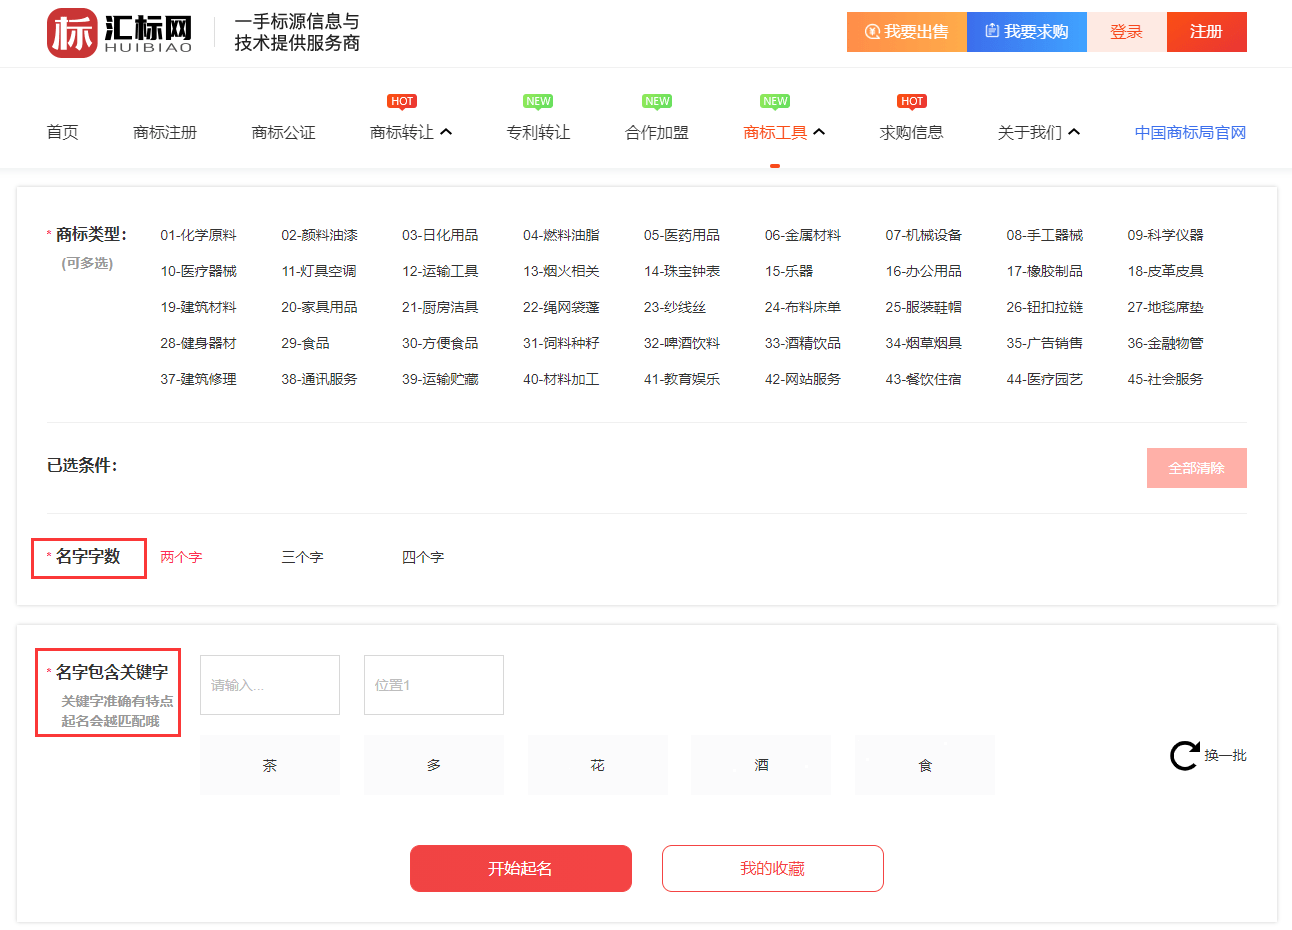Pick the 四个字 name length
The width and height of the screenshot is (1292, 930).
pos(423,557)
